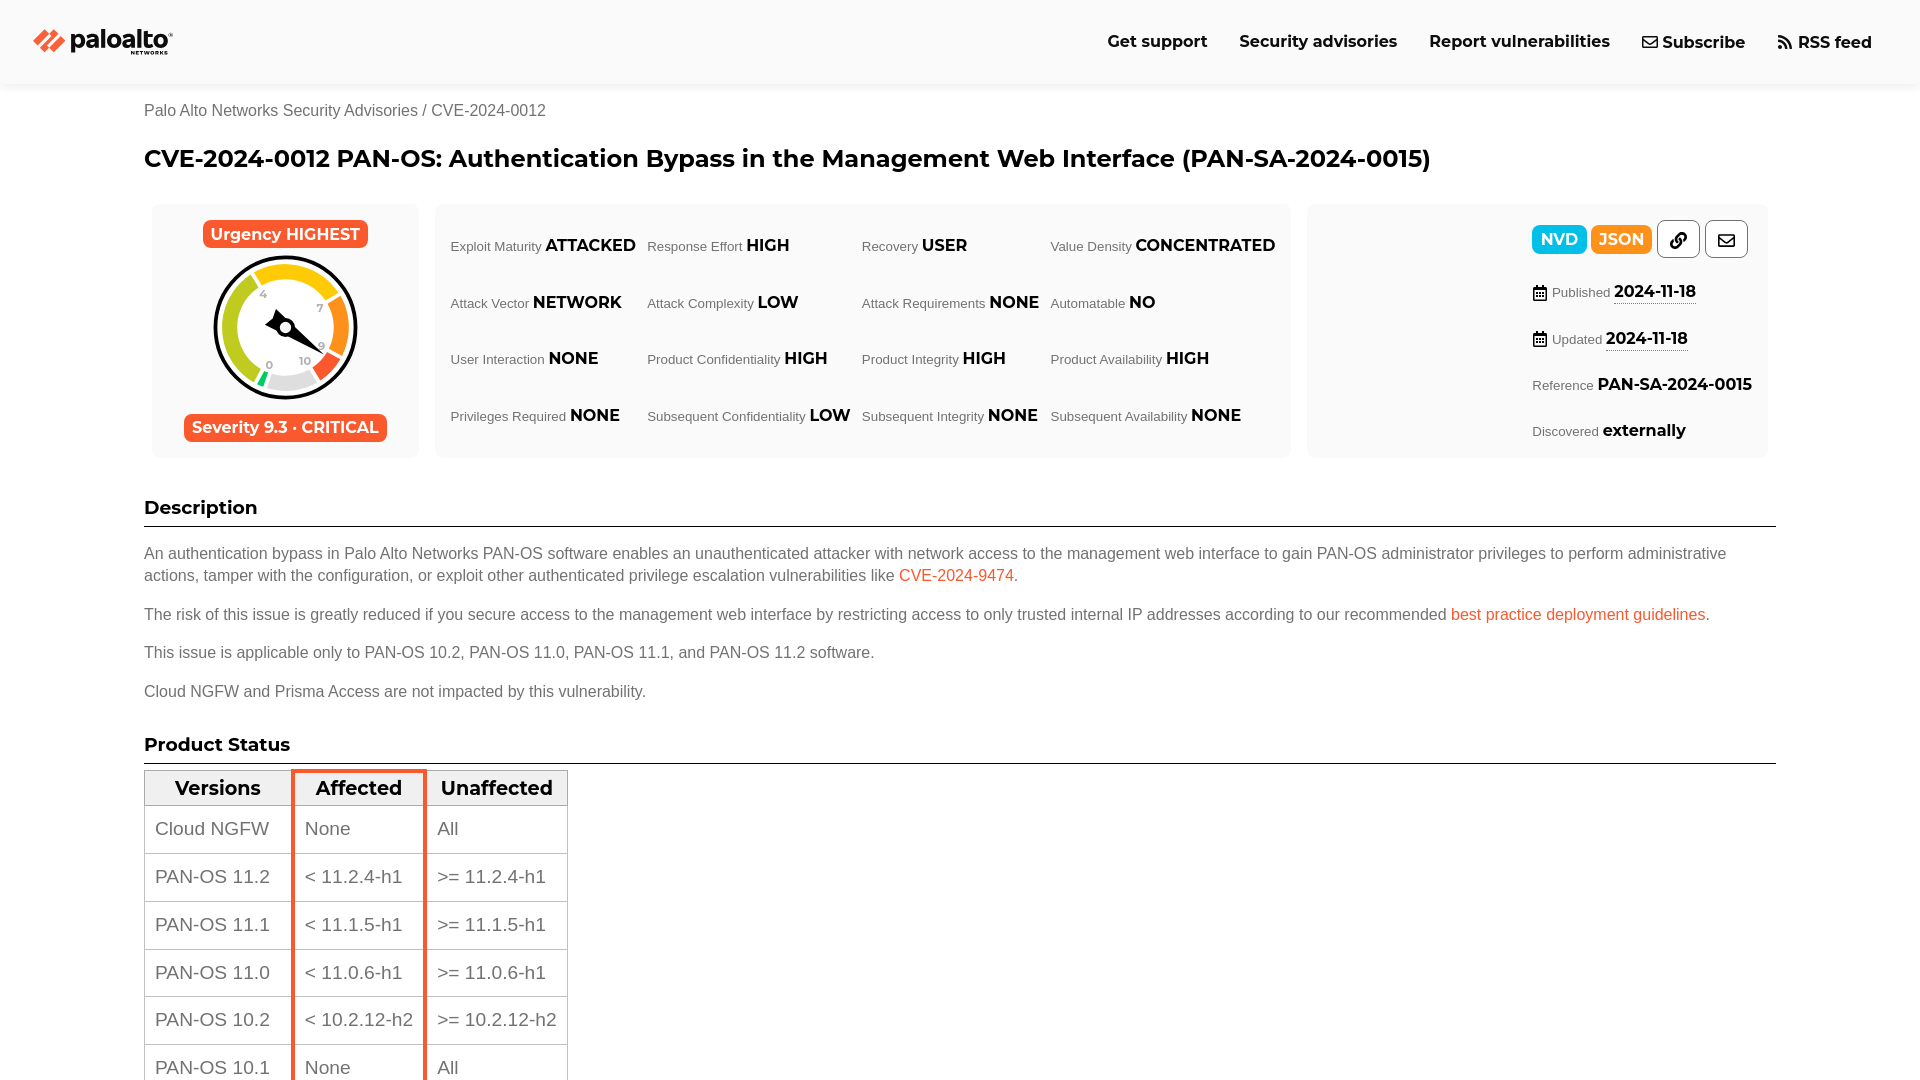
Task: Open the CVE-2024-9474 hyperlink
Action: coord(956,575)
